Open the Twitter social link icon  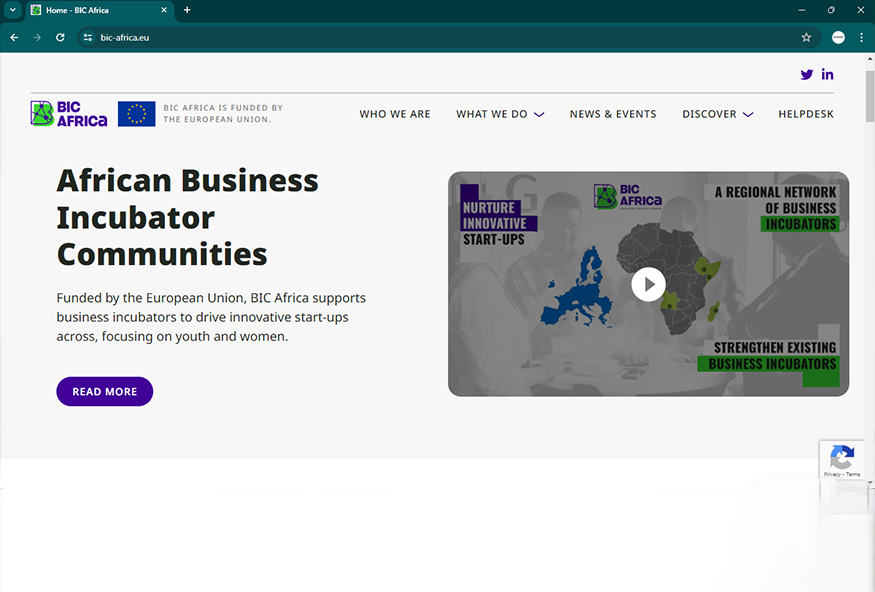[807, 75]
